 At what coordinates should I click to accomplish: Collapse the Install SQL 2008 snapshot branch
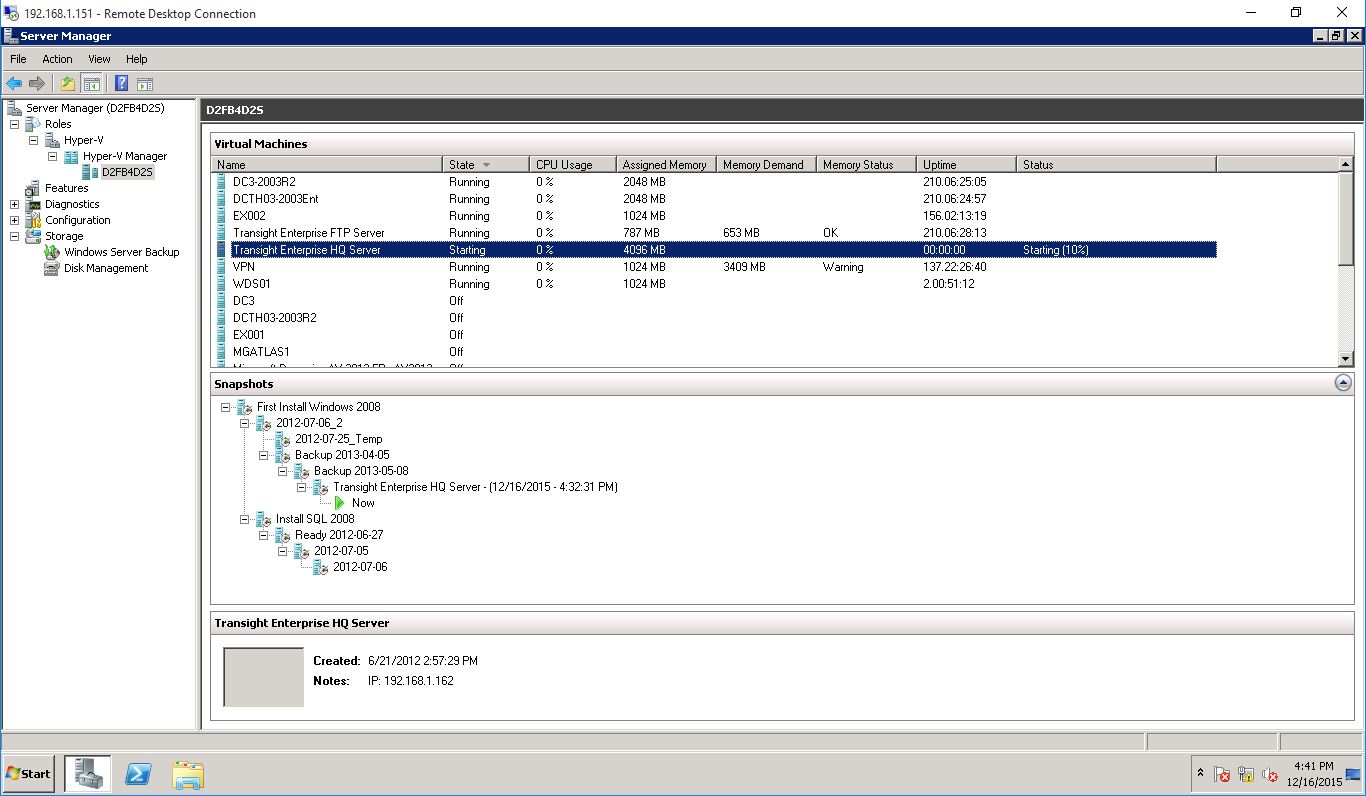click(245, 519)
